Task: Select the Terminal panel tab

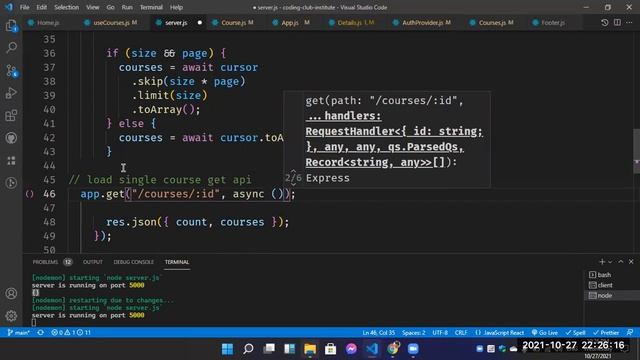Action: tap(177, 262)
